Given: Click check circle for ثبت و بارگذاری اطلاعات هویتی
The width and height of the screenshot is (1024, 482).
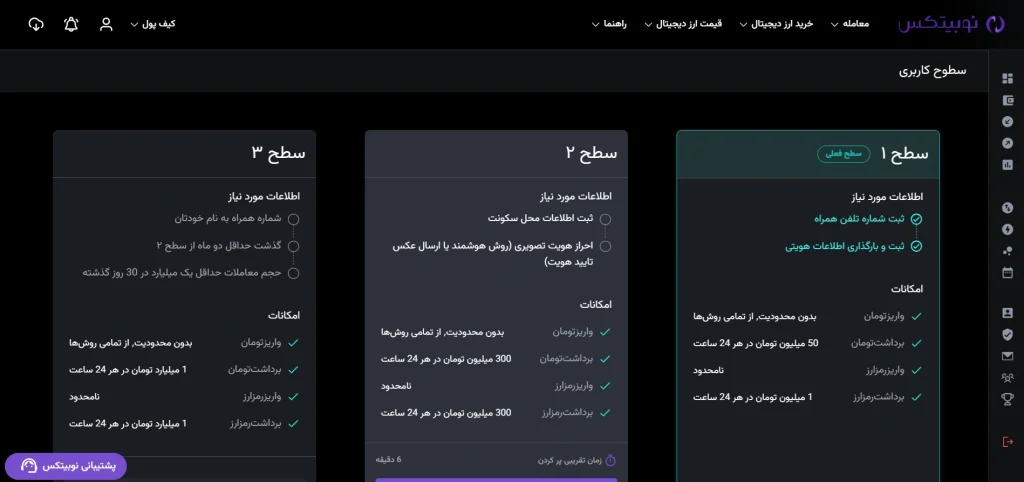Looking at the screenshot, I should pyautogui.click(x=916, y=246).
